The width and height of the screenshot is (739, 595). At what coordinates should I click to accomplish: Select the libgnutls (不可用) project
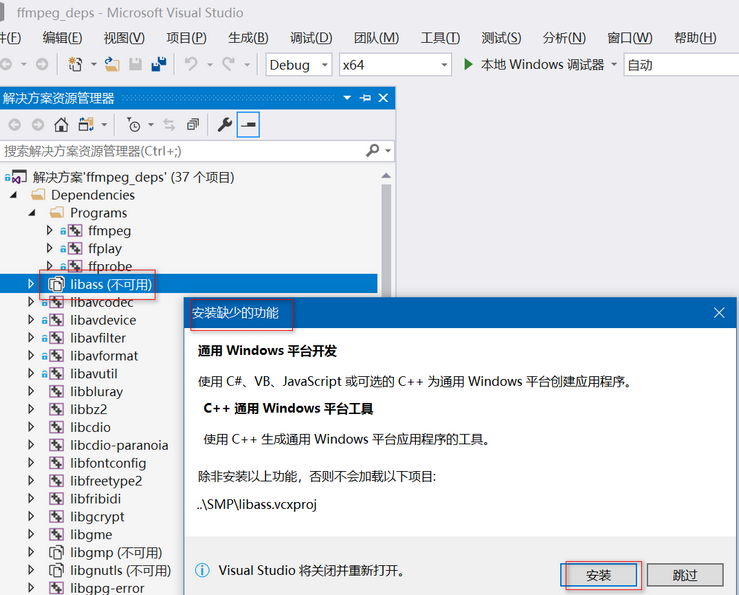click(x=121, y=570)
